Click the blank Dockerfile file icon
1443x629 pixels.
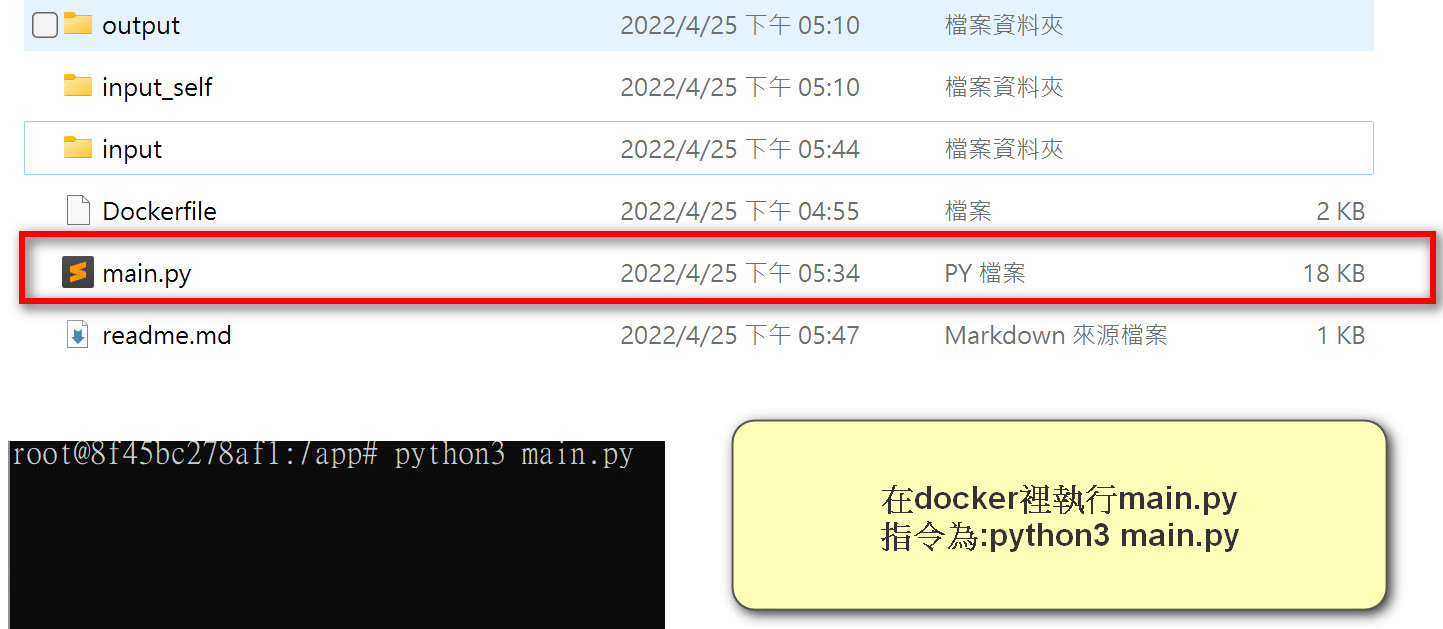tap(78, 210)
